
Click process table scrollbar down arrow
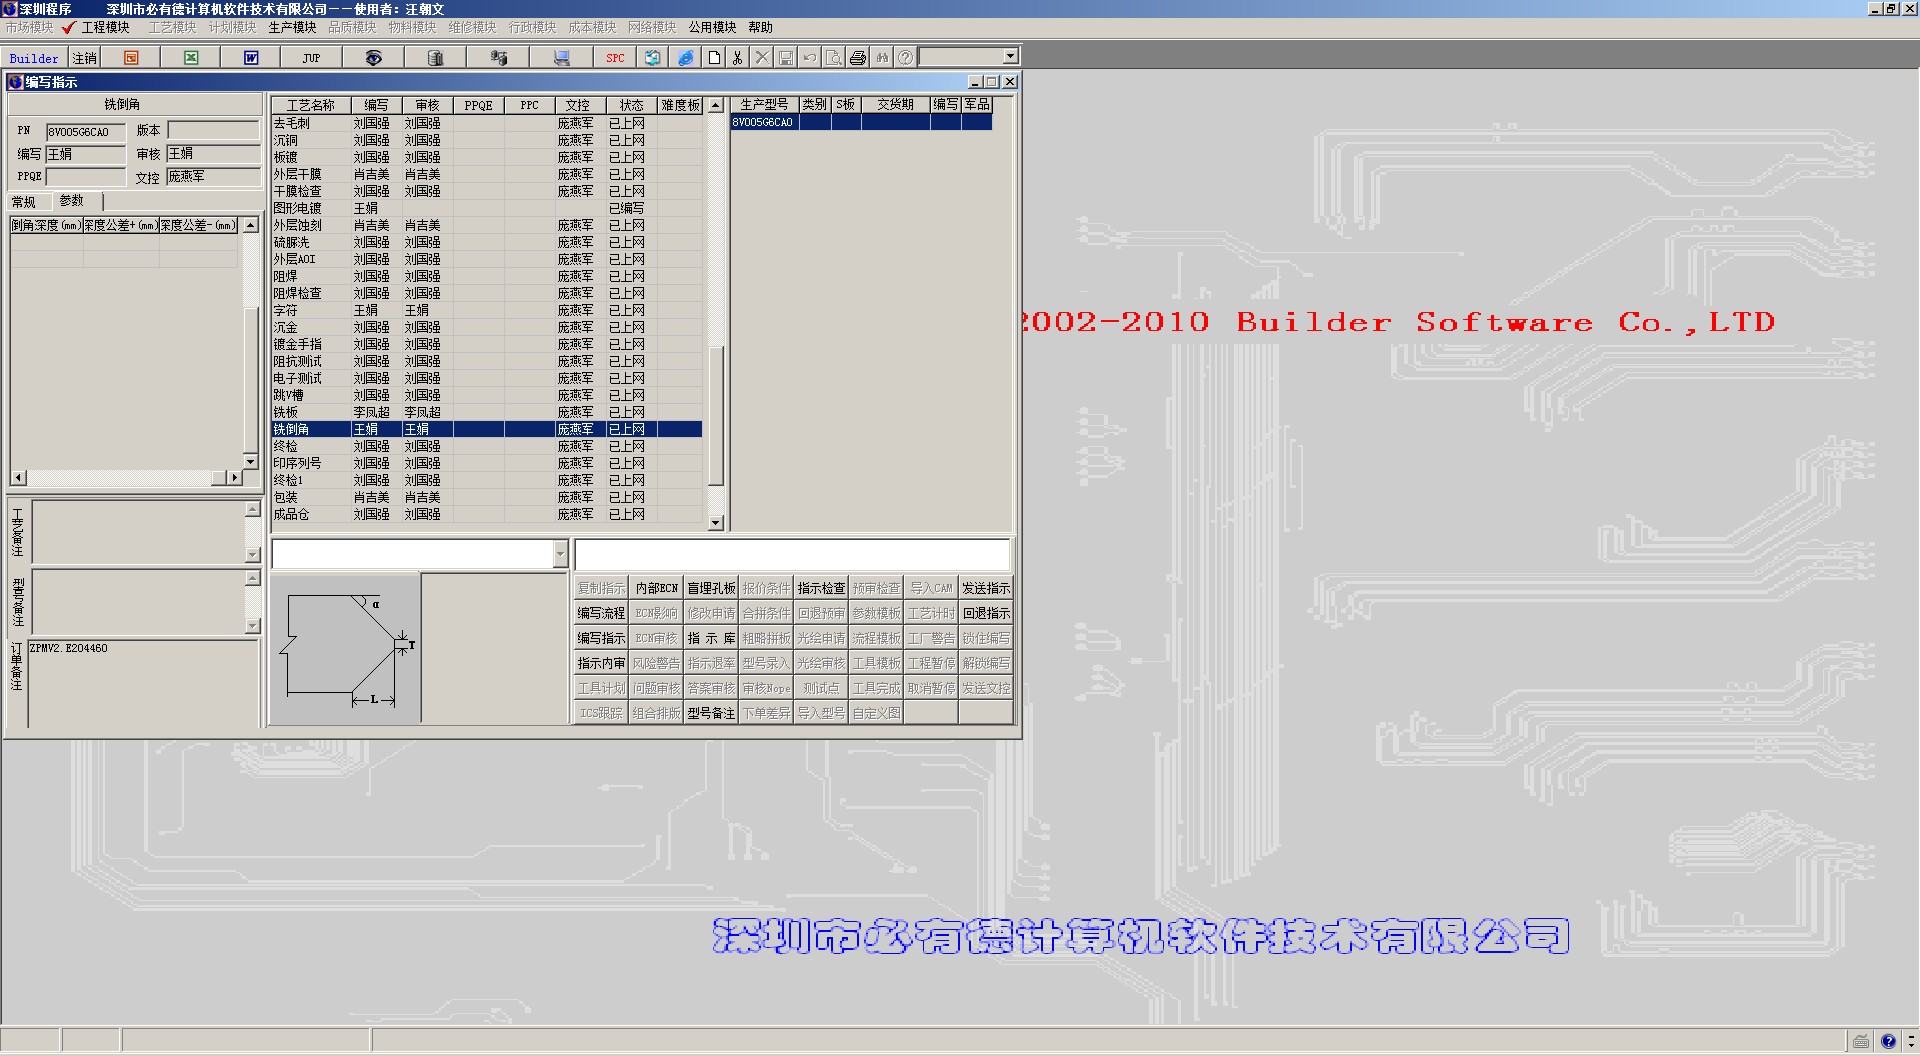pyautogui.click(x=715, y=523)
